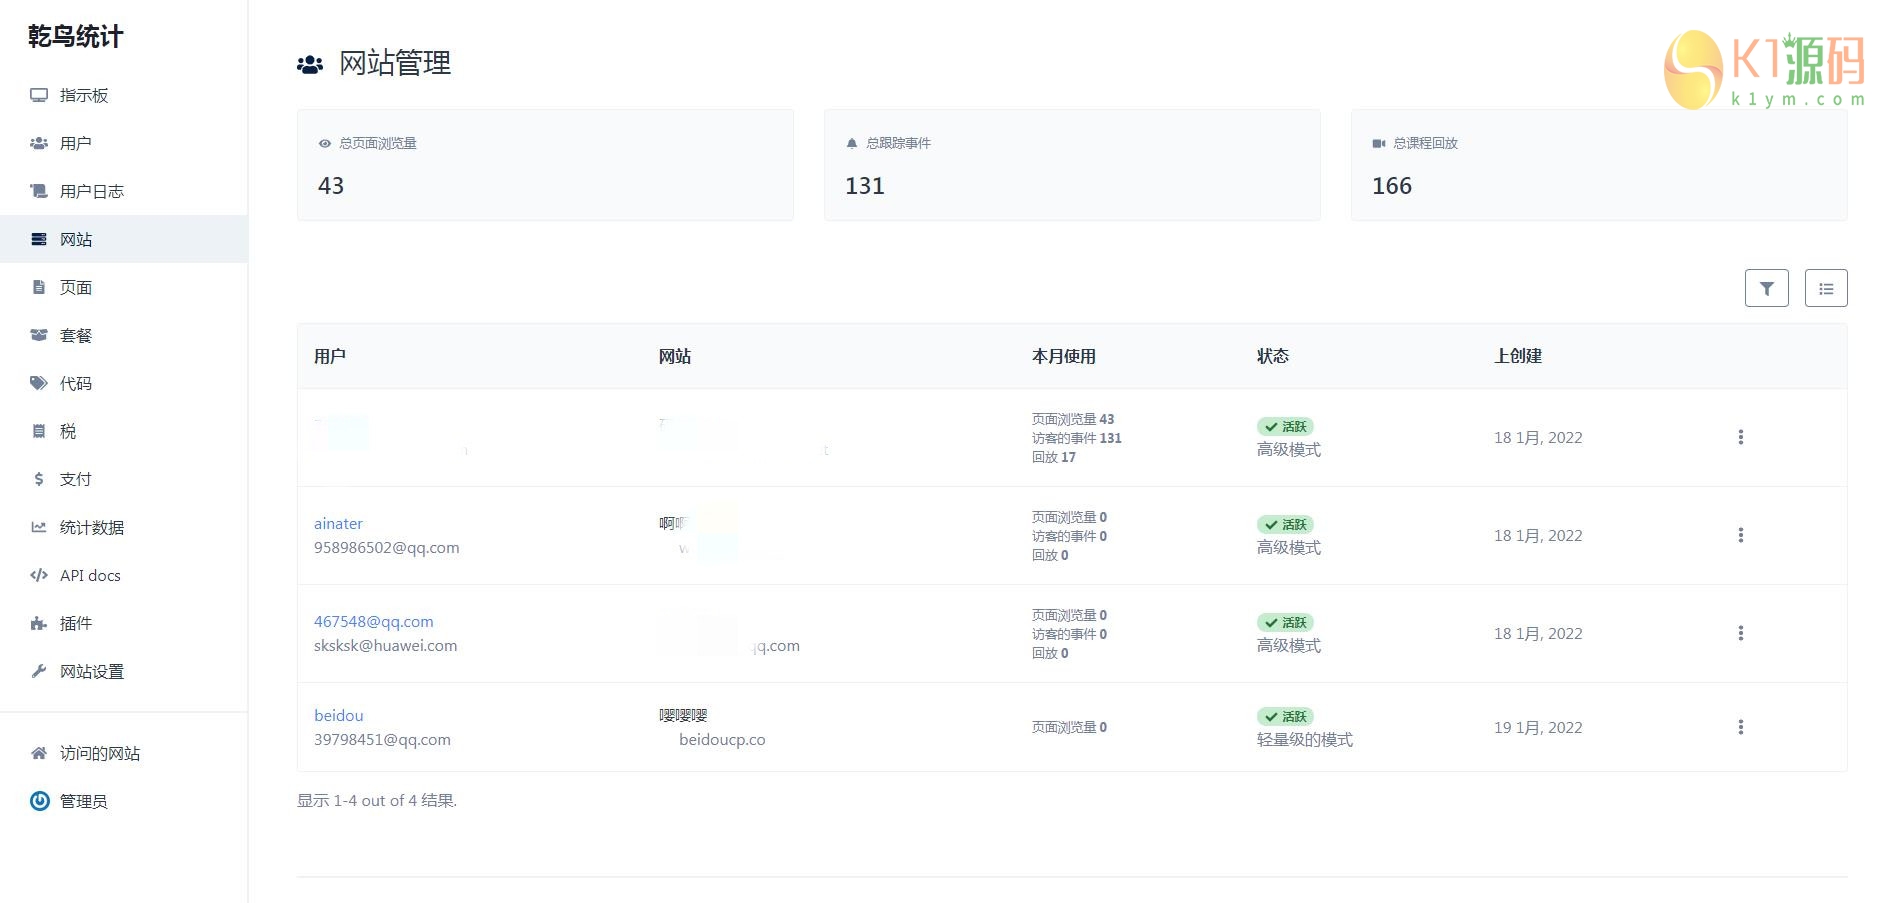
Task: Open 用户日志 menu item
Action: (92, 191)
